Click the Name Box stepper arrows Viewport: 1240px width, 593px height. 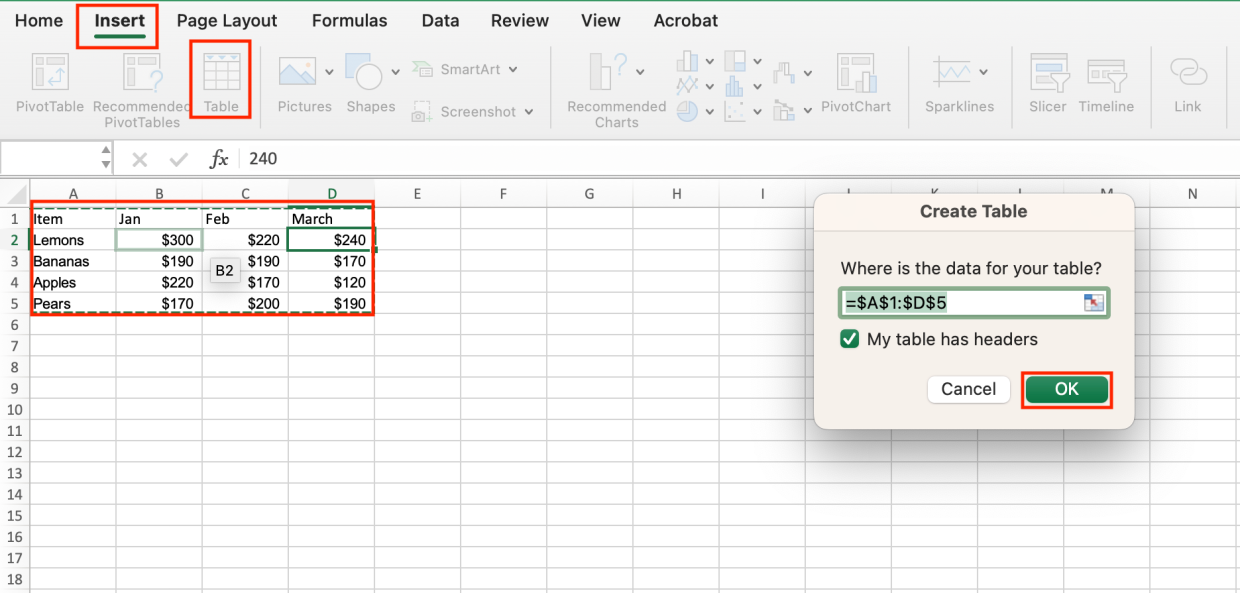coord(107,159)
